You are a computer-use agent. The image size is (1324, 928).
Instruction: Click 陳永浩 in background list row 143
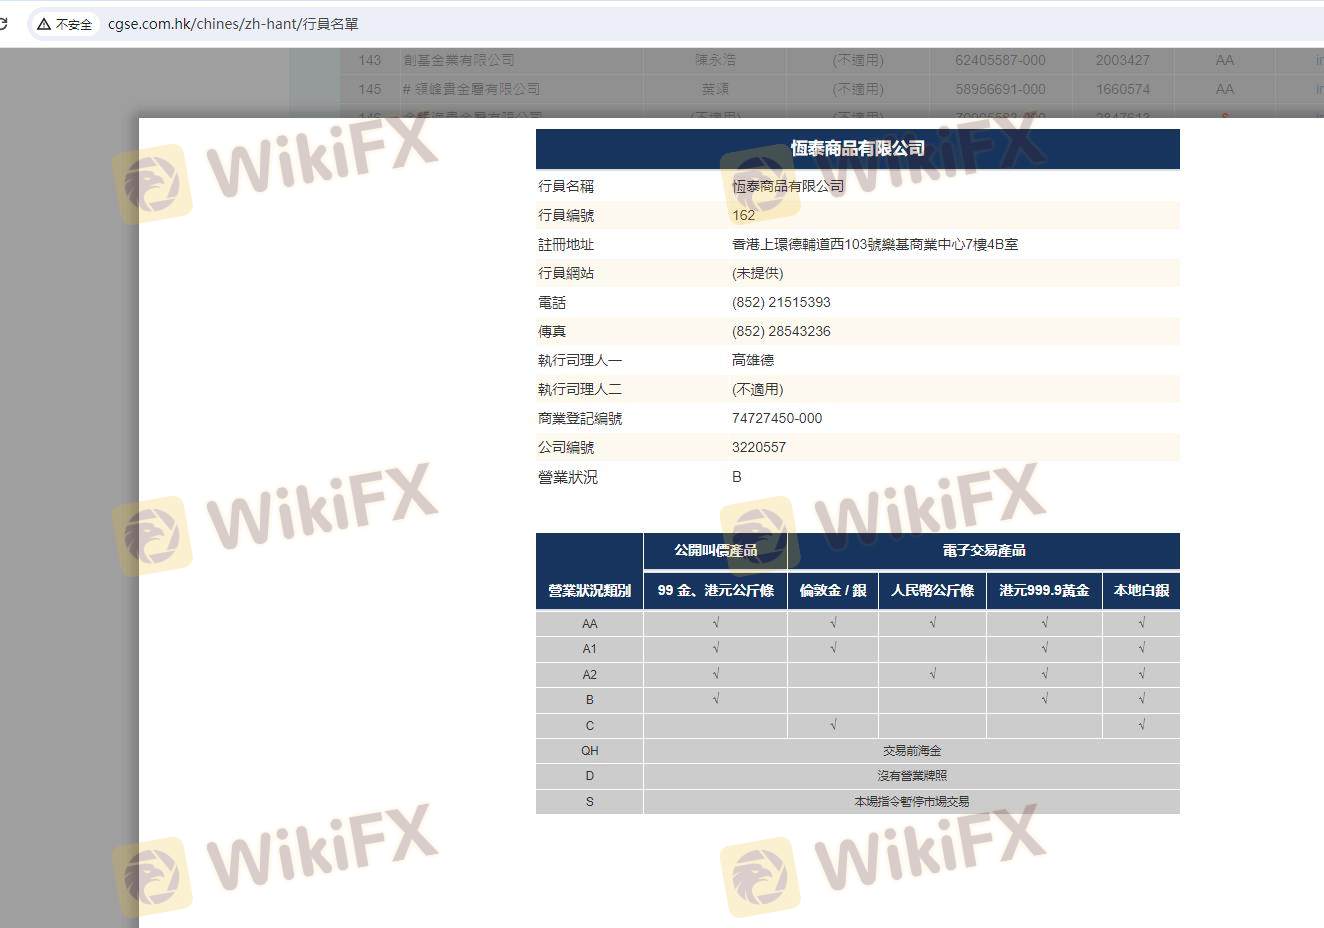[715, 60]
